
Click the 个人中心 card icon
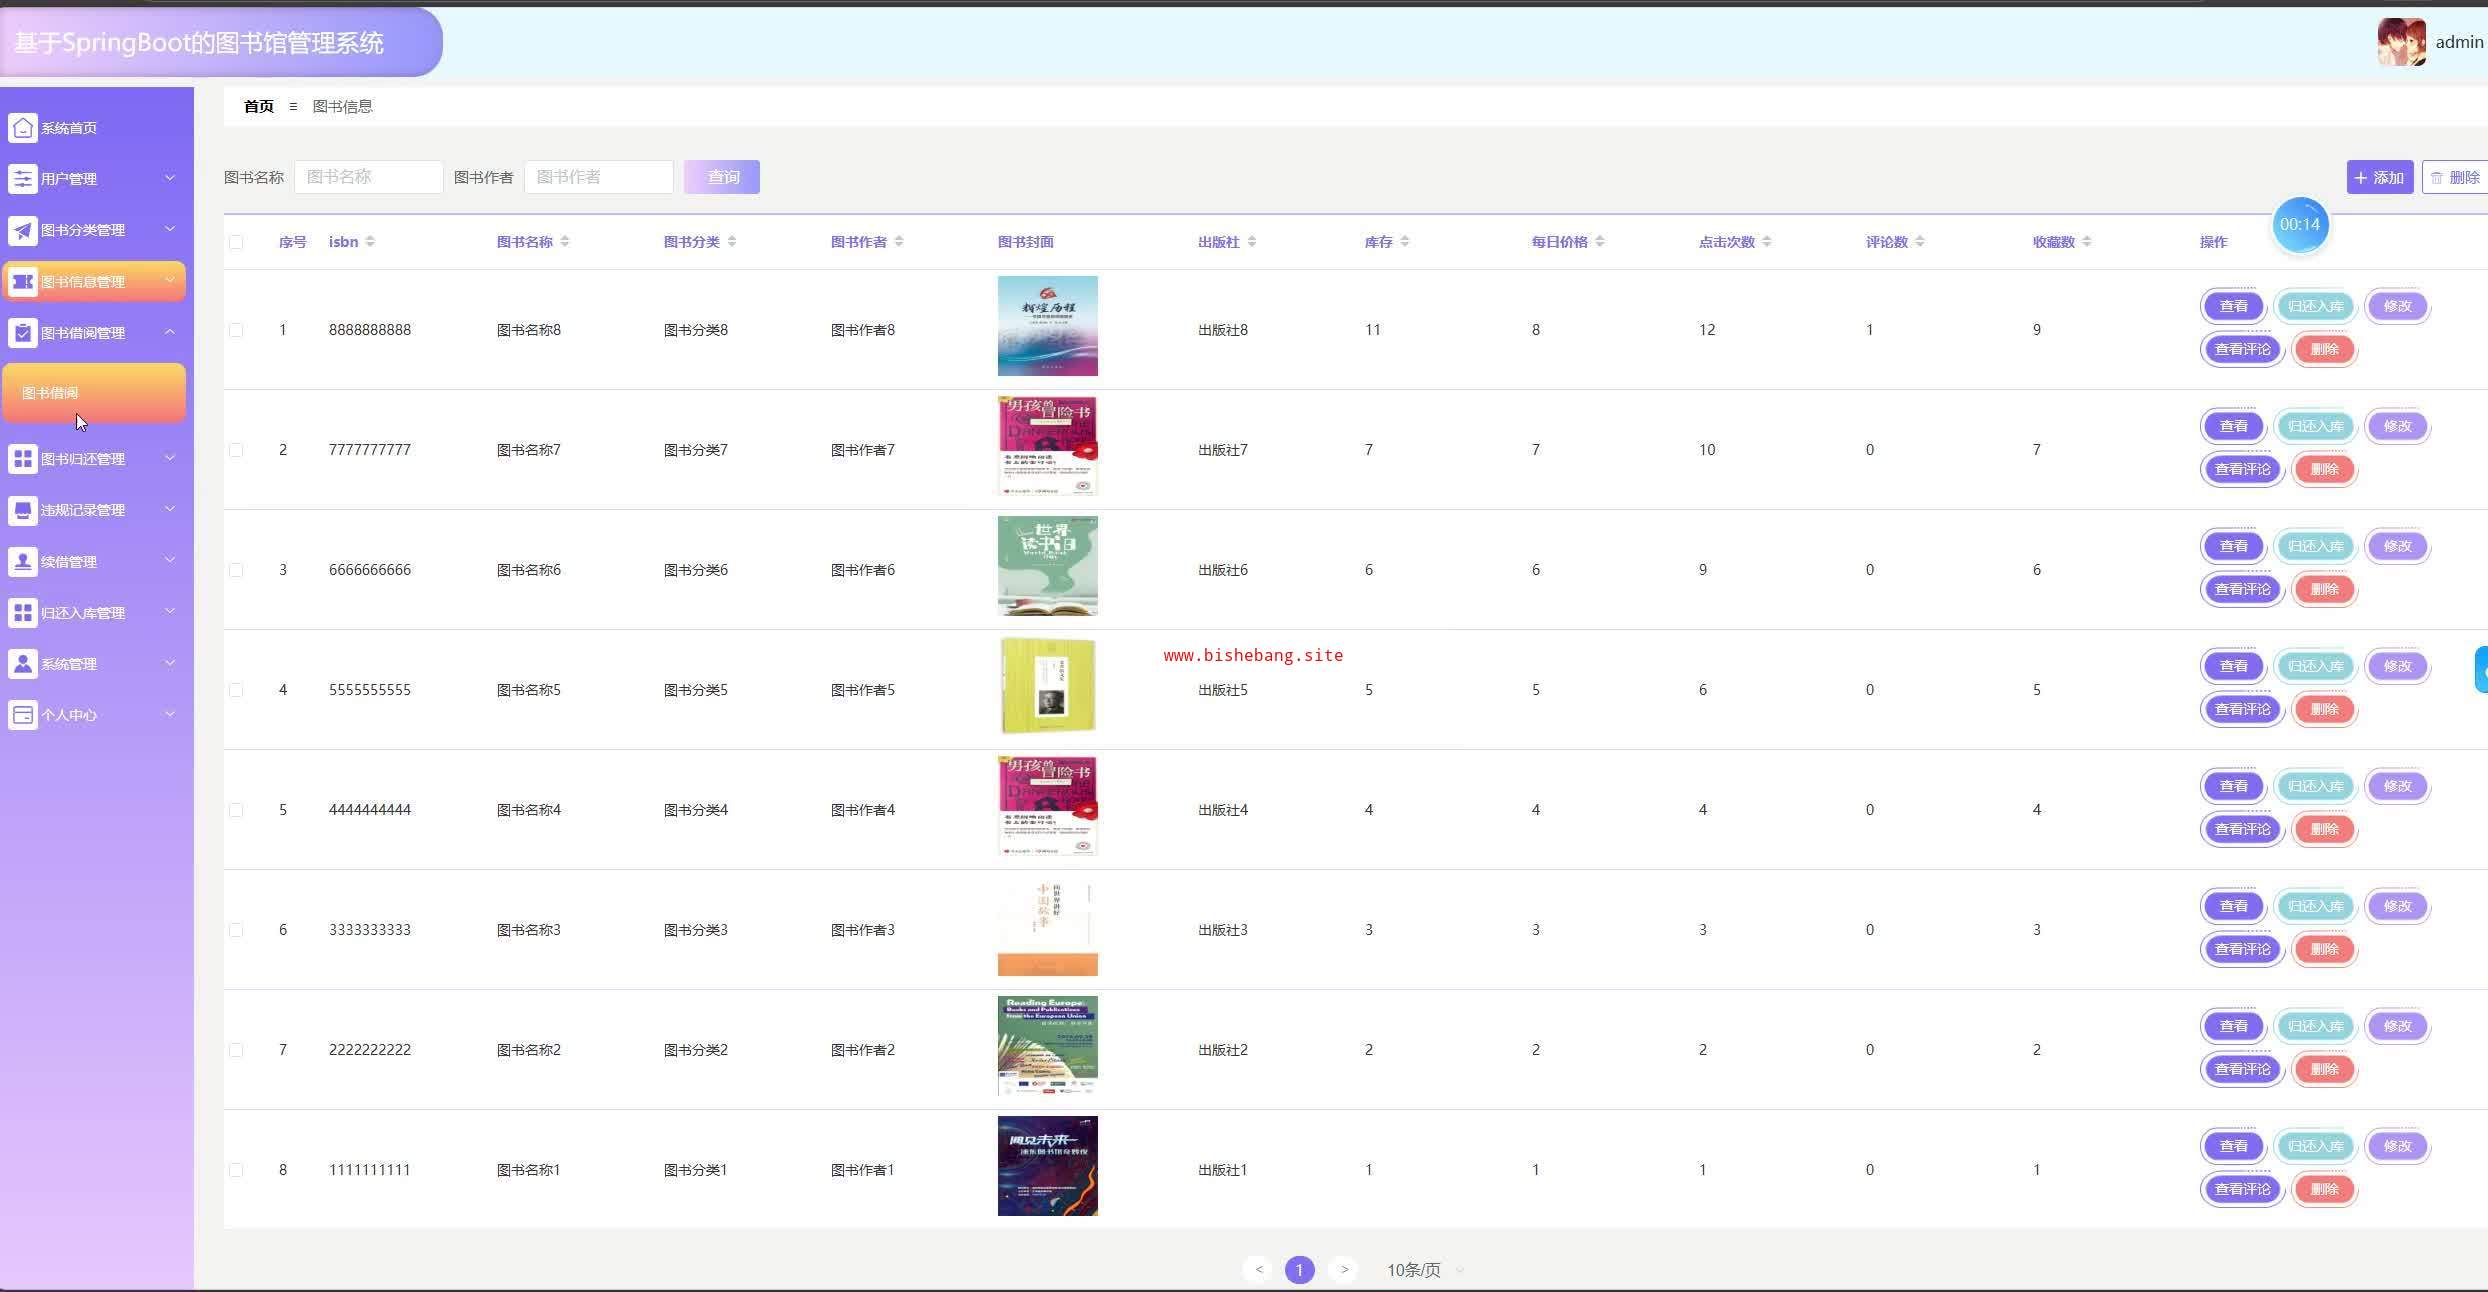pyautogui.click(x=23, y=715)
